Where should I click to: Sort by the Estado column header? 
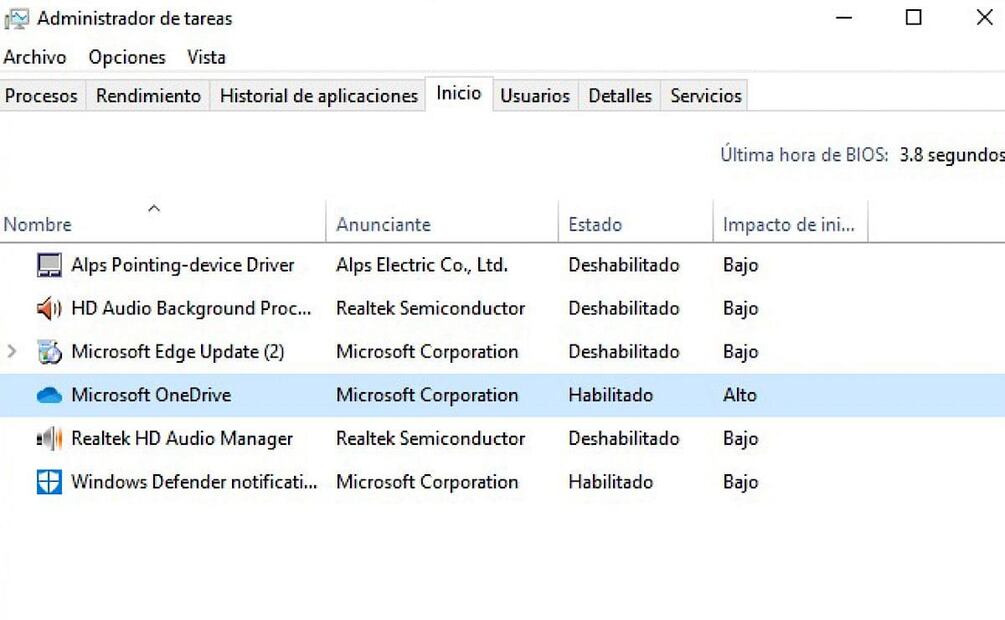[x=595, y=225]
